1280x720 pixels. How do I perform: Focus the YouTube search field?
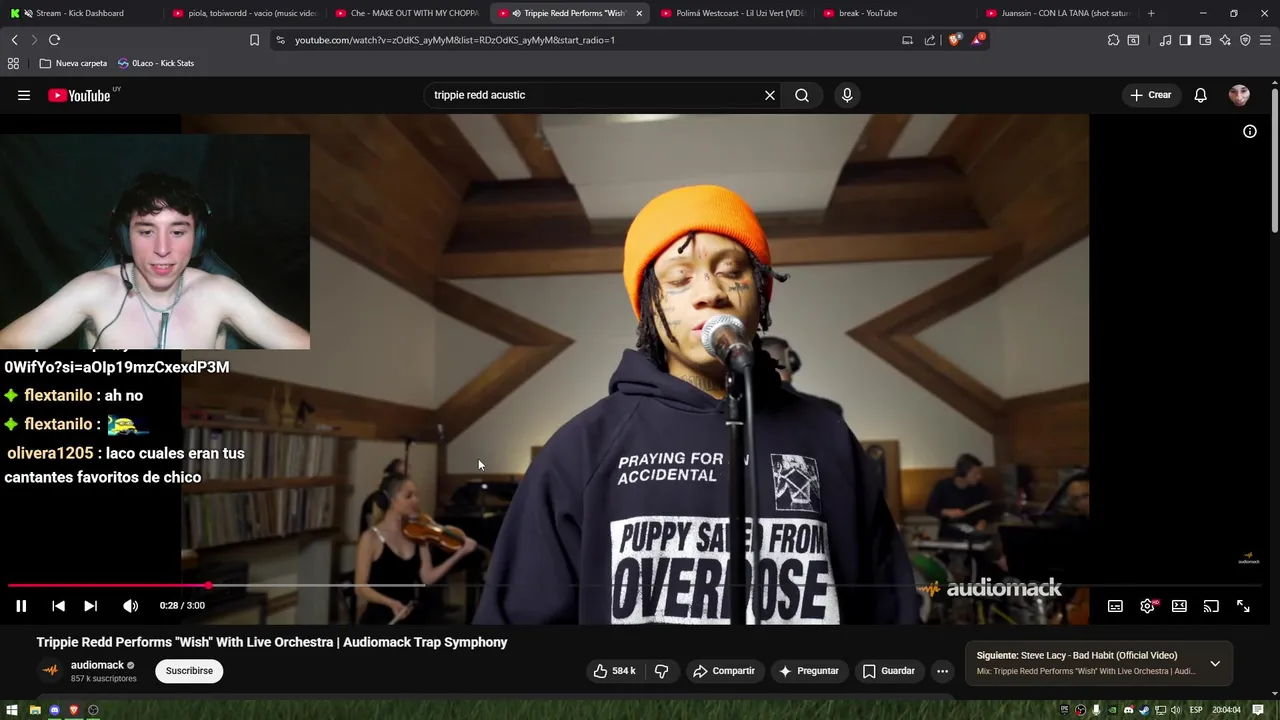[x=595, y=95]
